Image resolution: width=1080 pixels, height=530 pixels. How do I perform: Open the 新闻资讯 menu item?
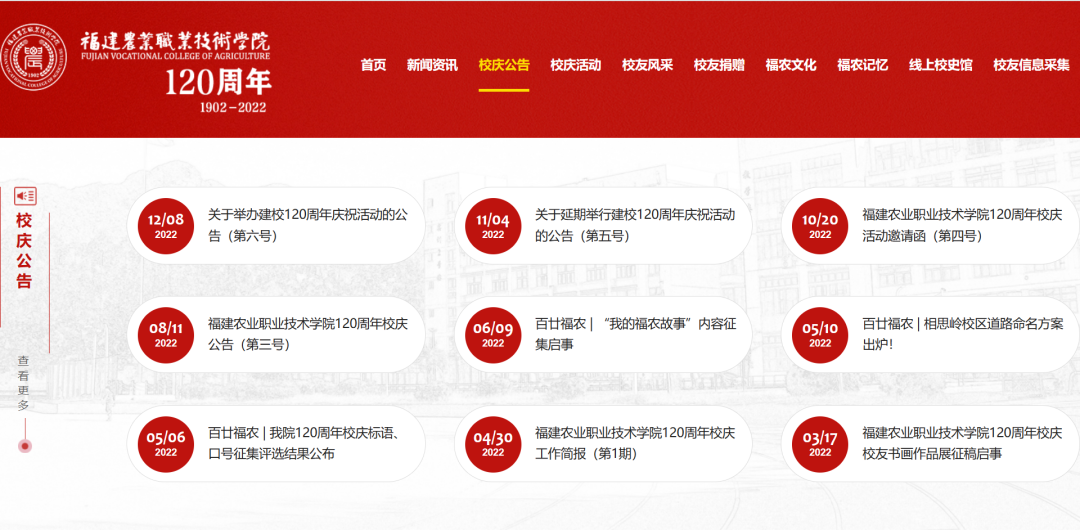click(x=432, y=65)
